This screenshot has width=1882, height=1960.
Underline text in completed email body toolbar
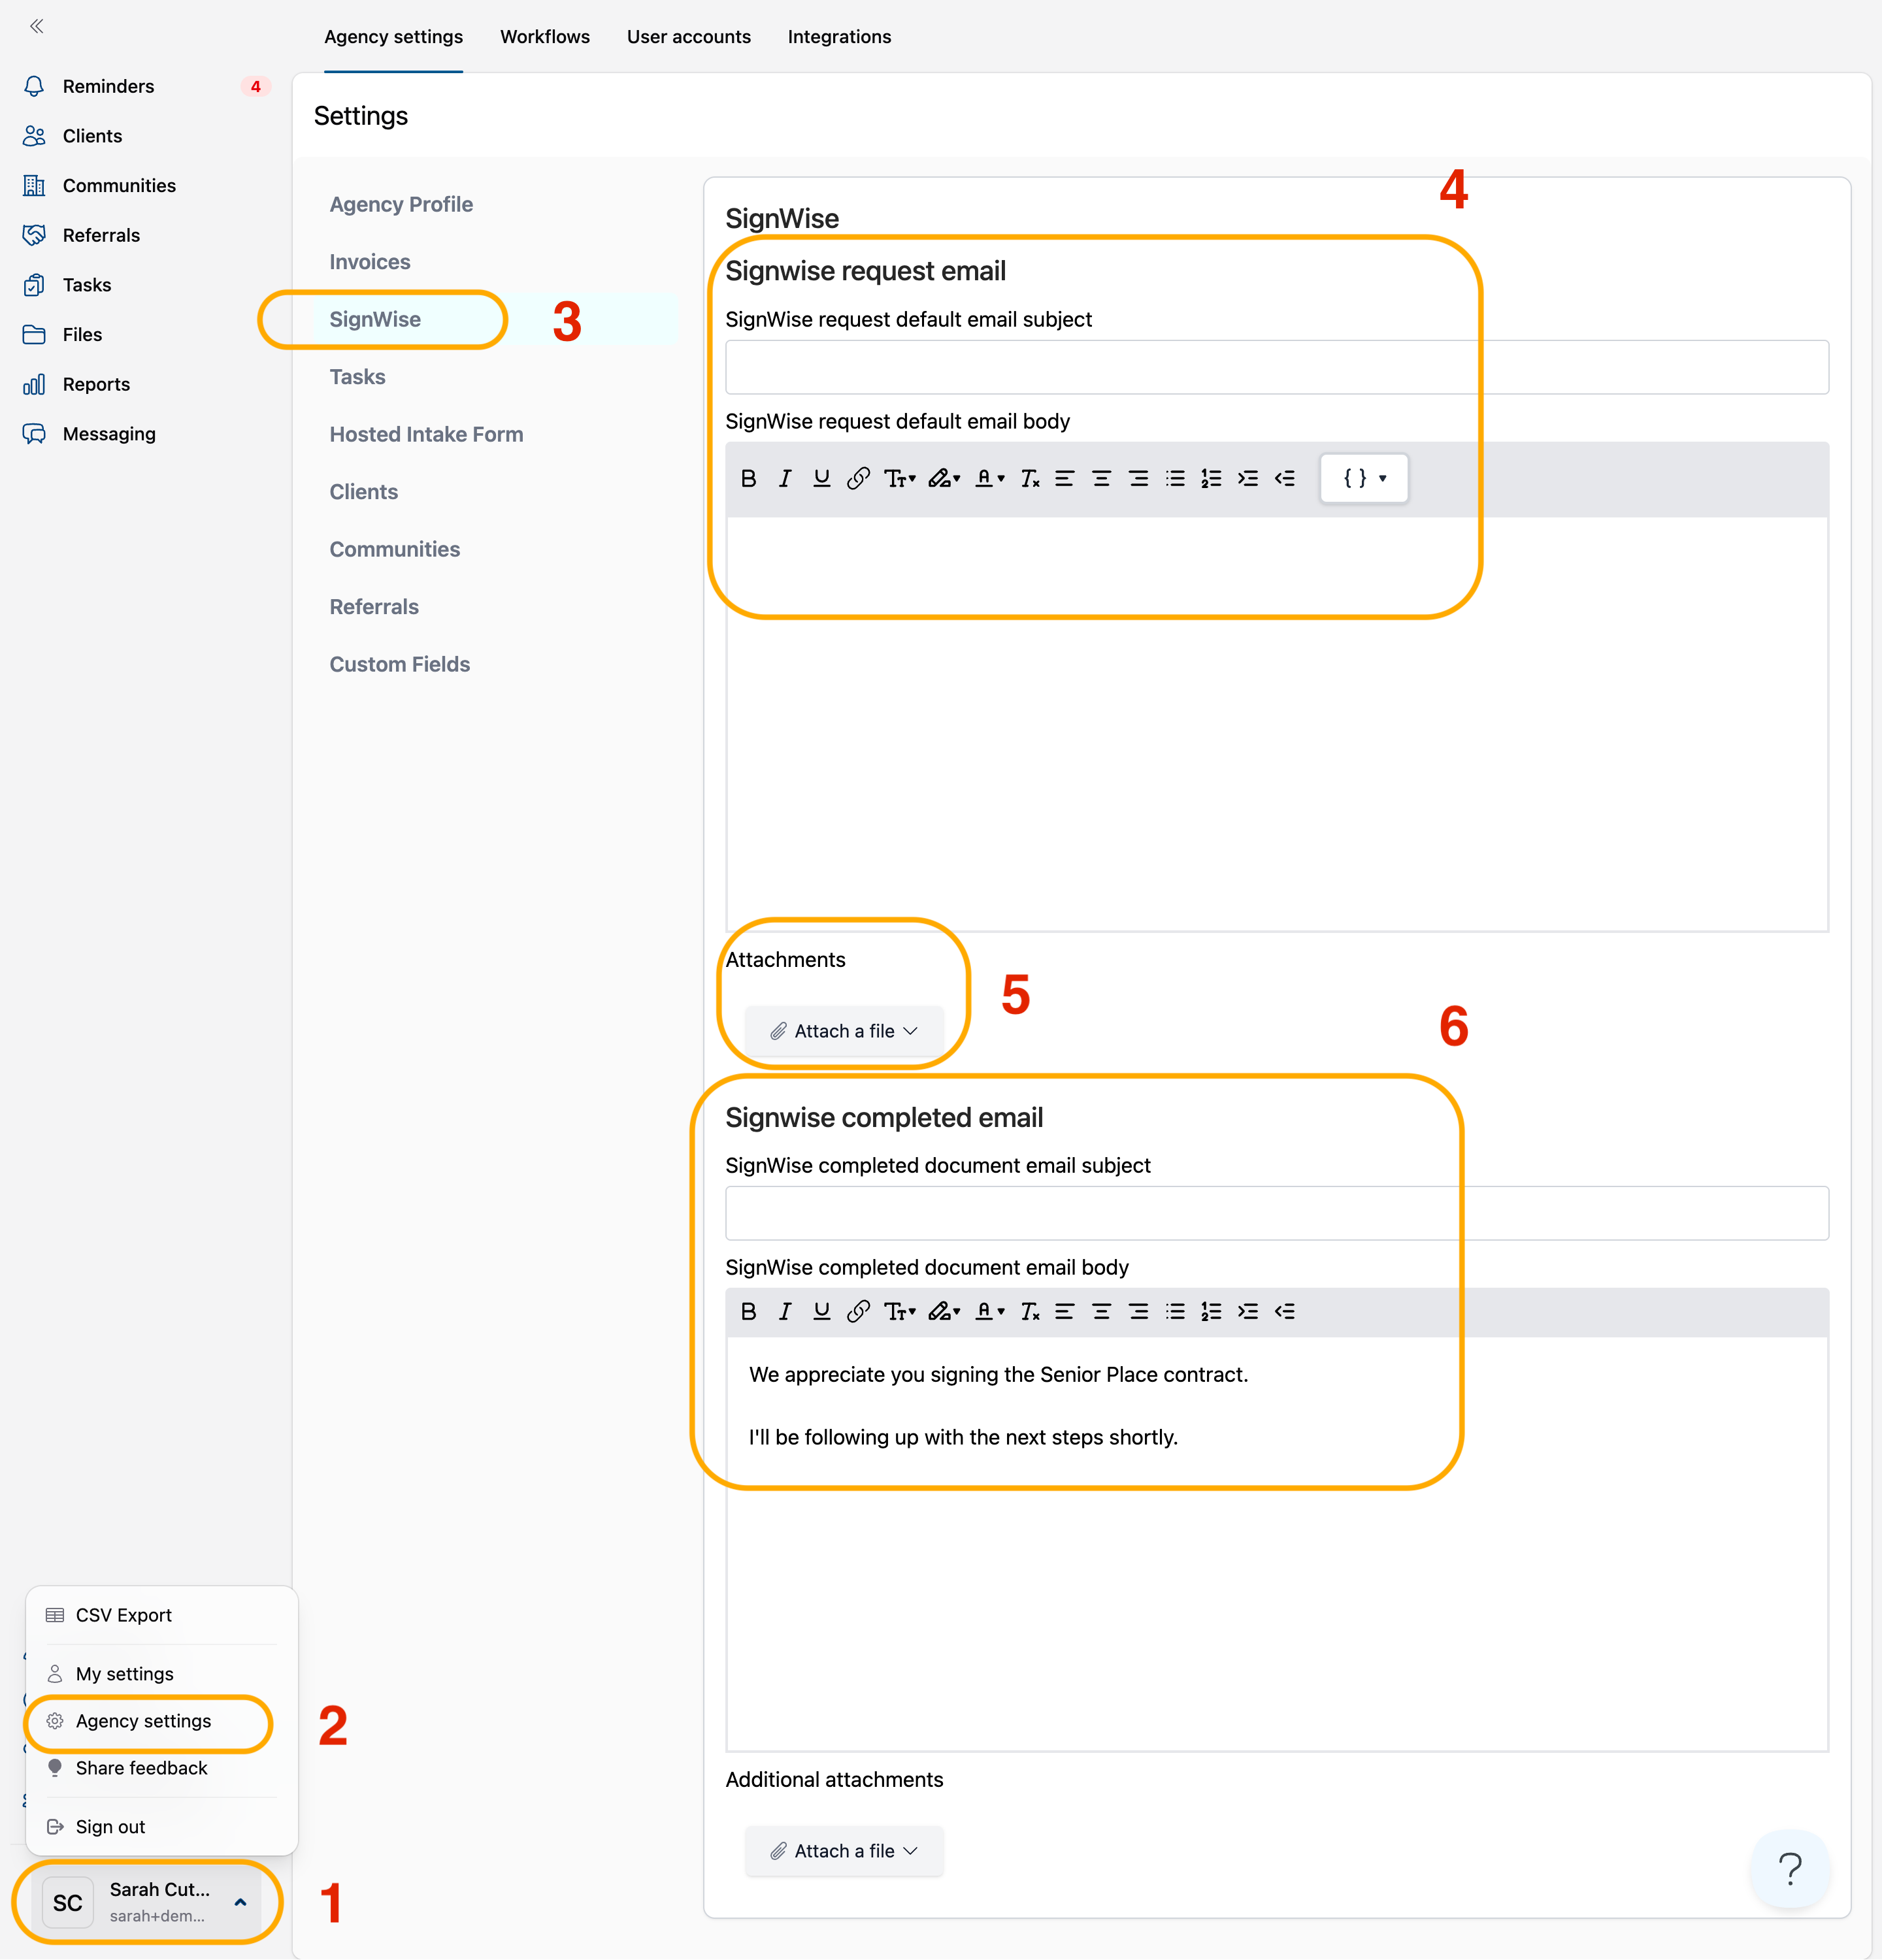(x=821, y=1311)
